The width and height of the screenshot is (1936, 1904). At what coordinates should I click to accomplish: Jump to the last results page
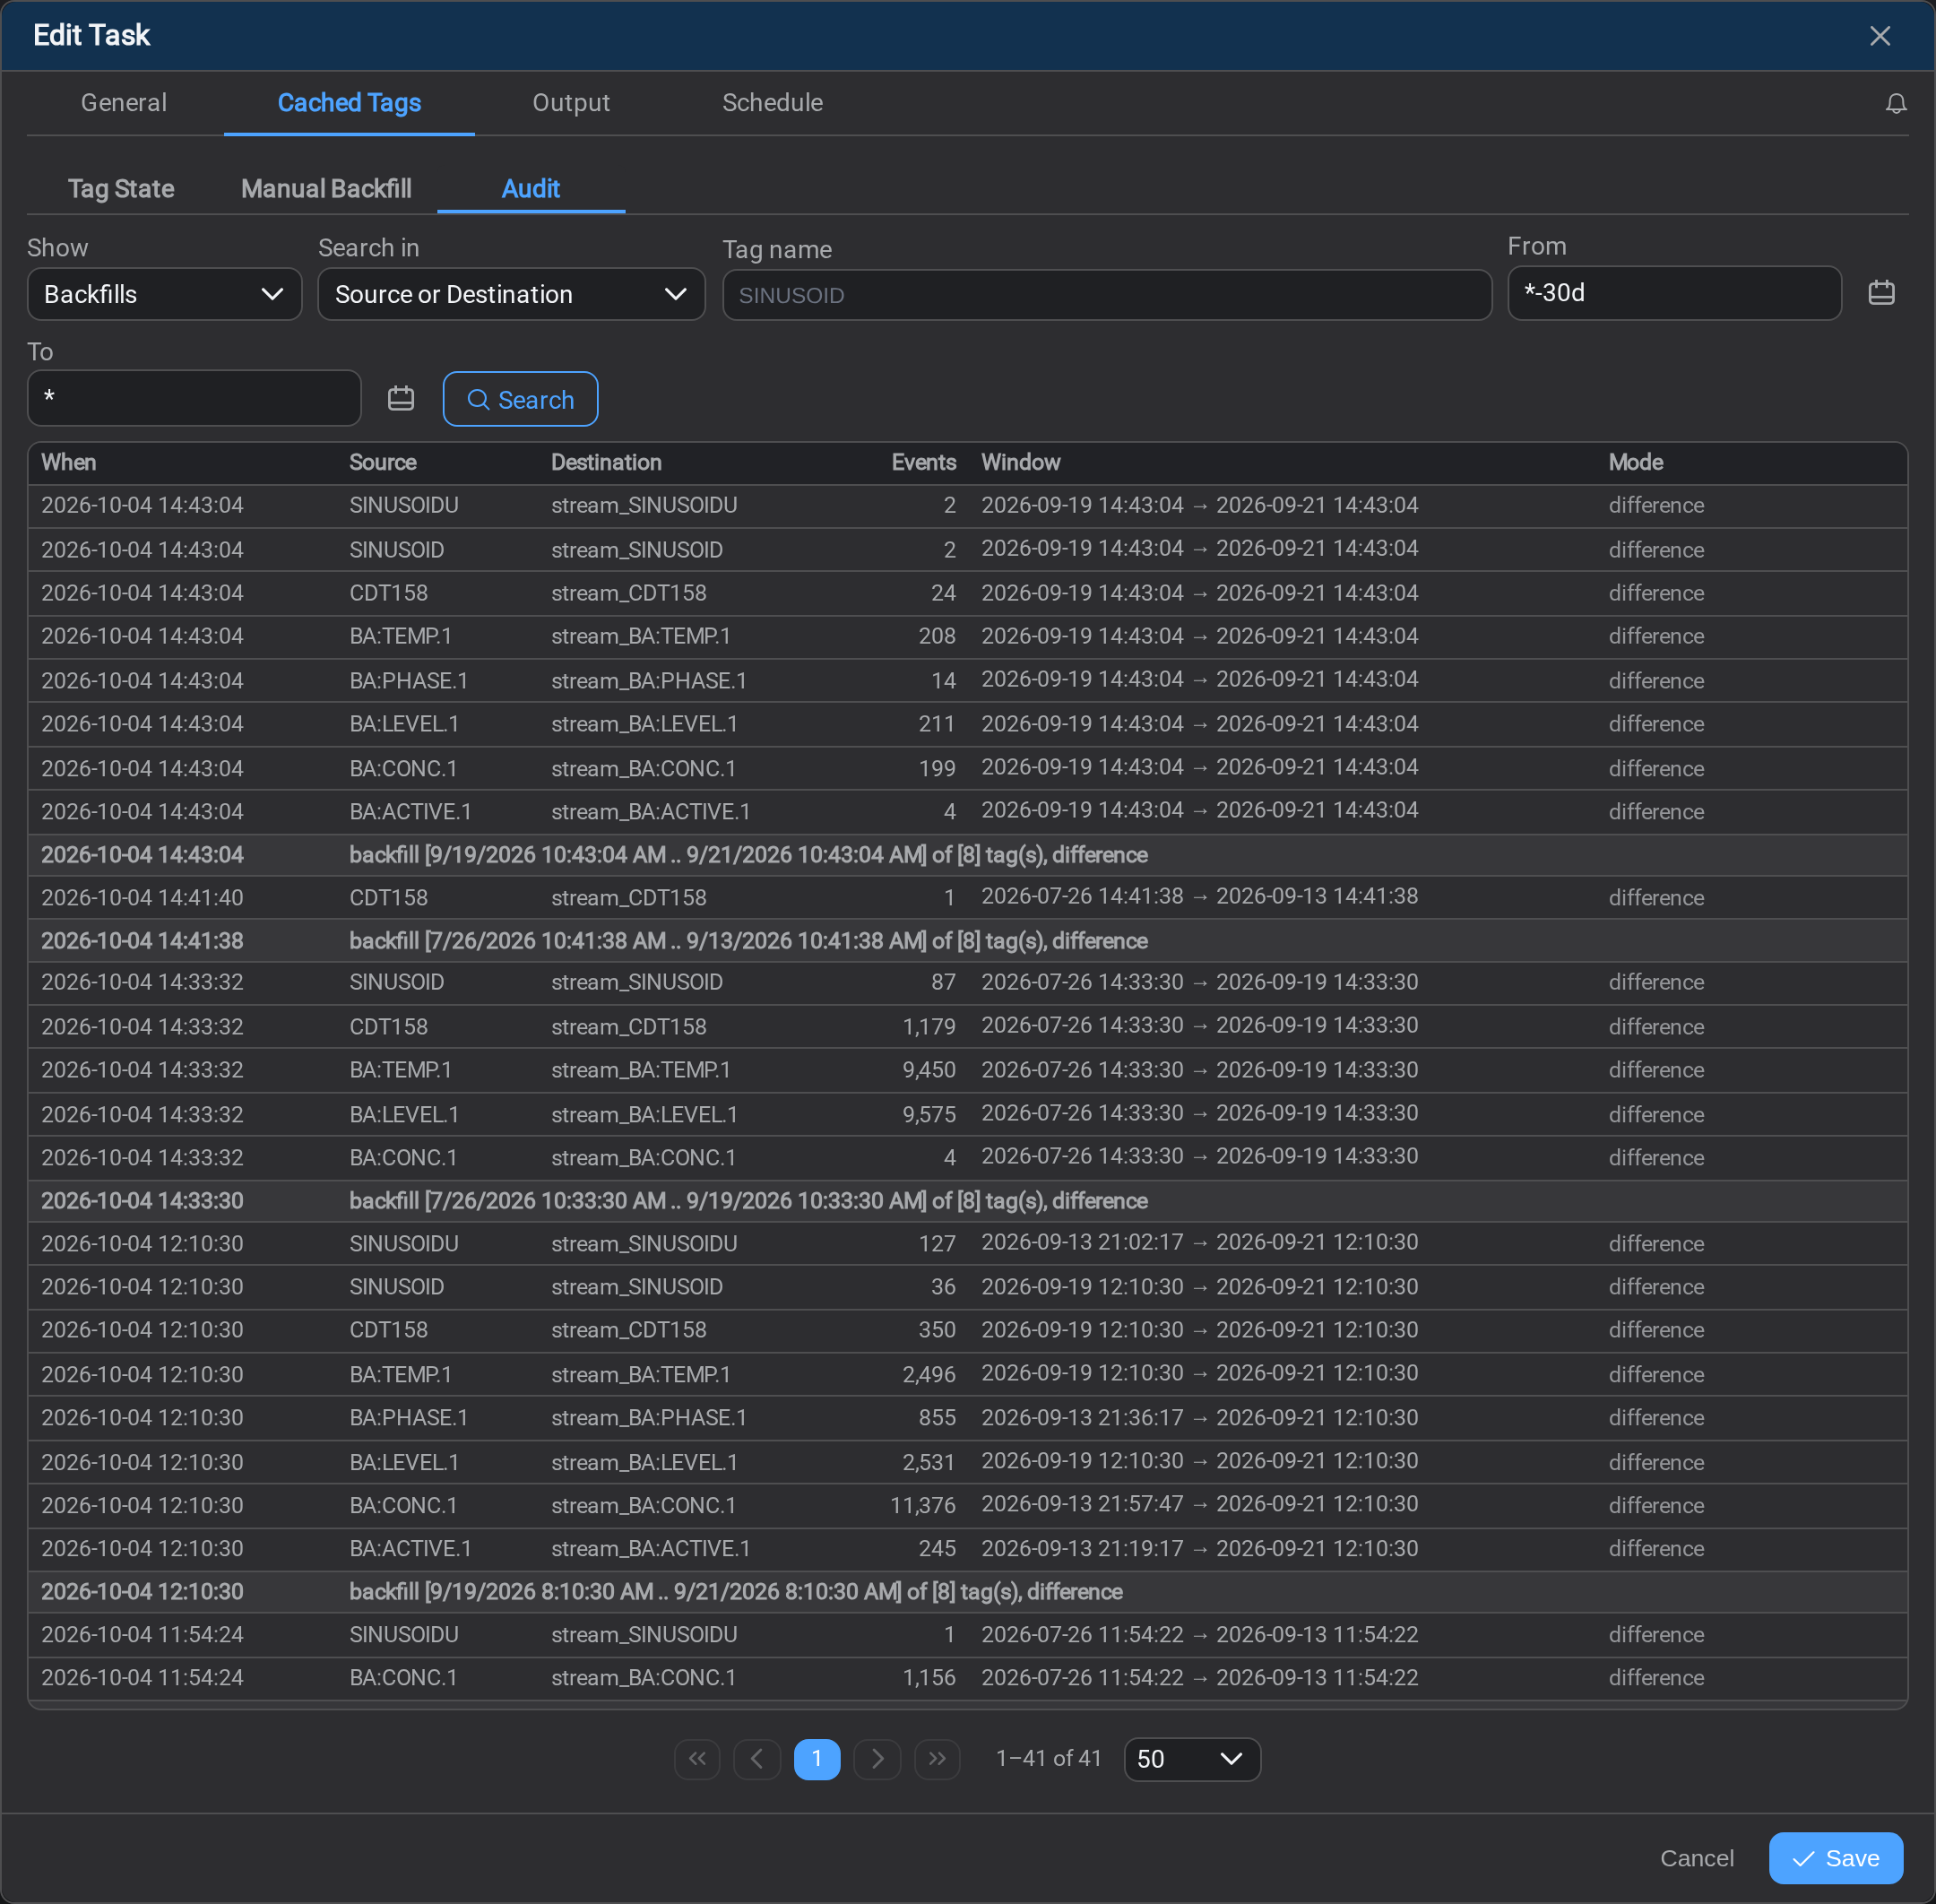tap(937, 1759)
